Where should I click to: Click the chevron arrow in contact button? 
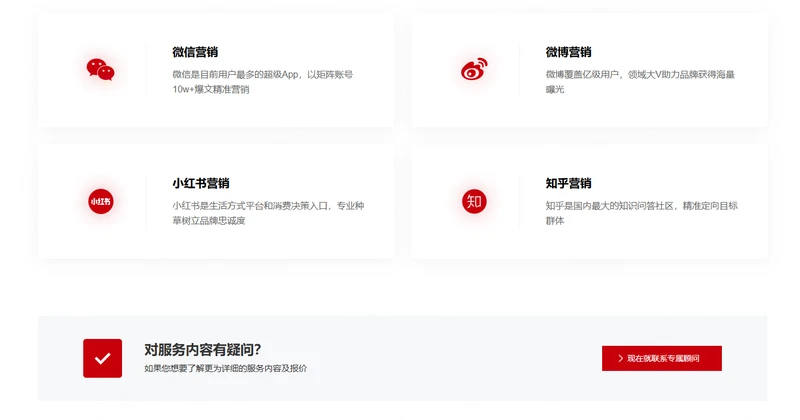(620, 358)
